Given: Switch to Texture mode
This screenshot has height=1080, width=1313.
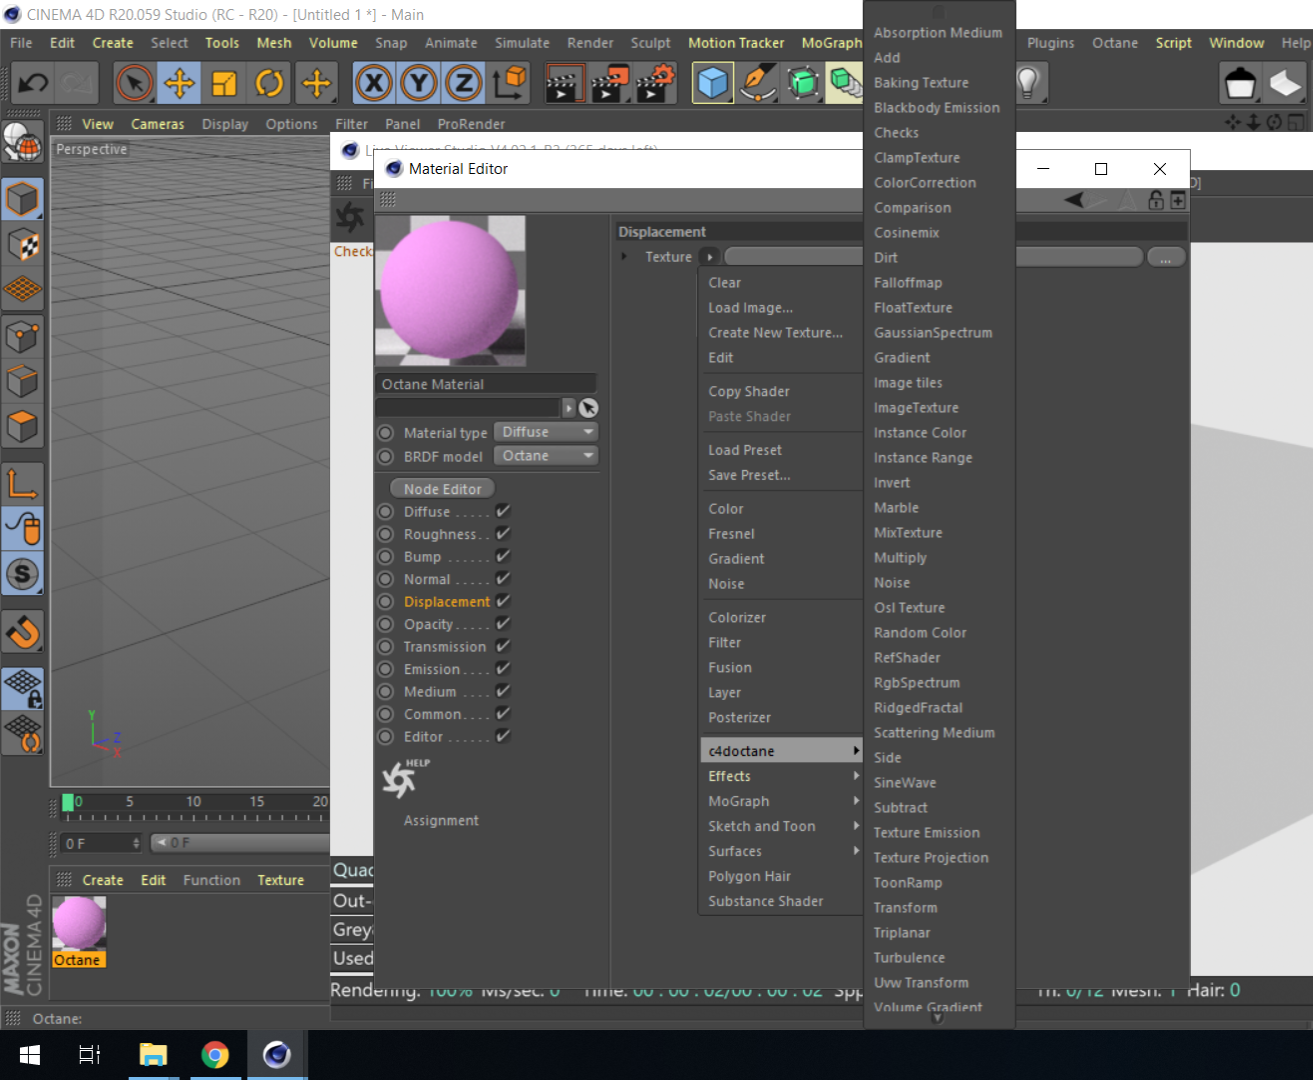Looking at the screenshot, I should 22,244.
